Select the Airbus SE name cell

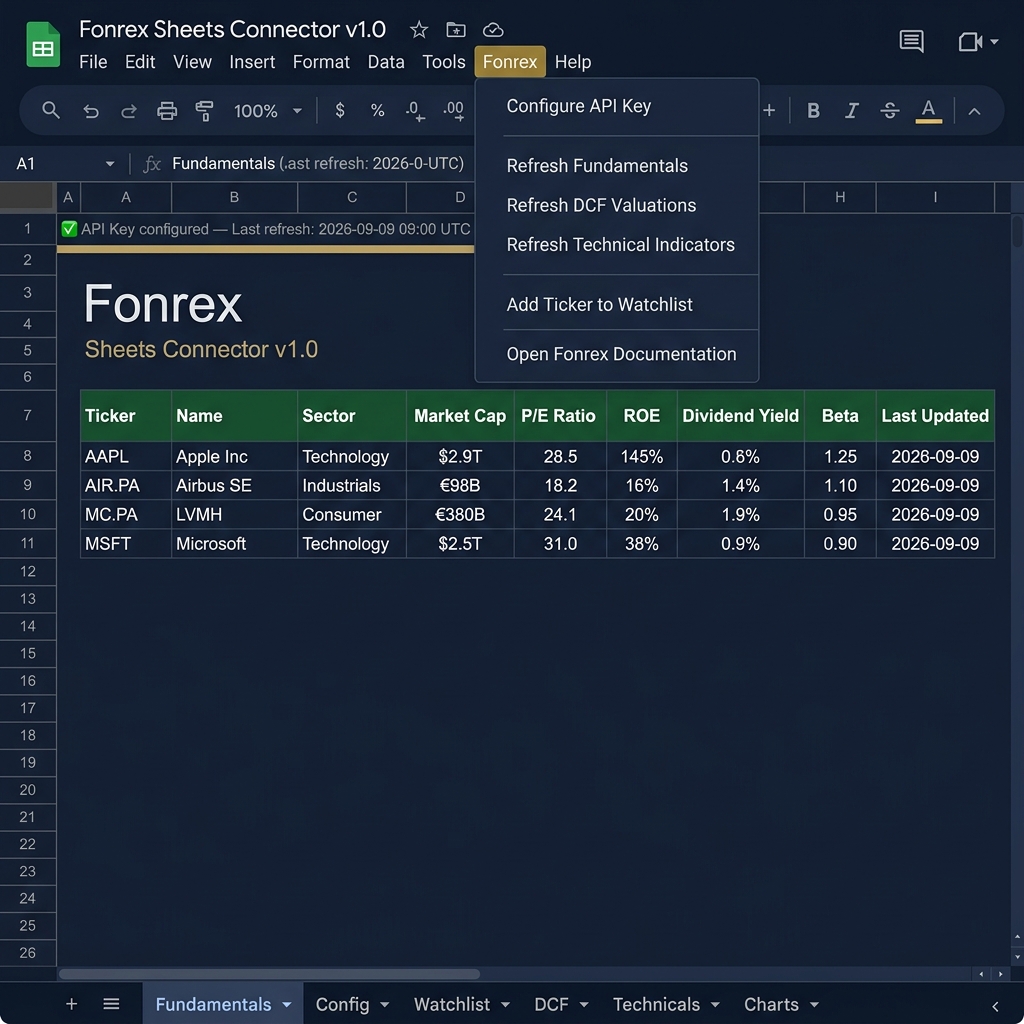click(234, 485)
